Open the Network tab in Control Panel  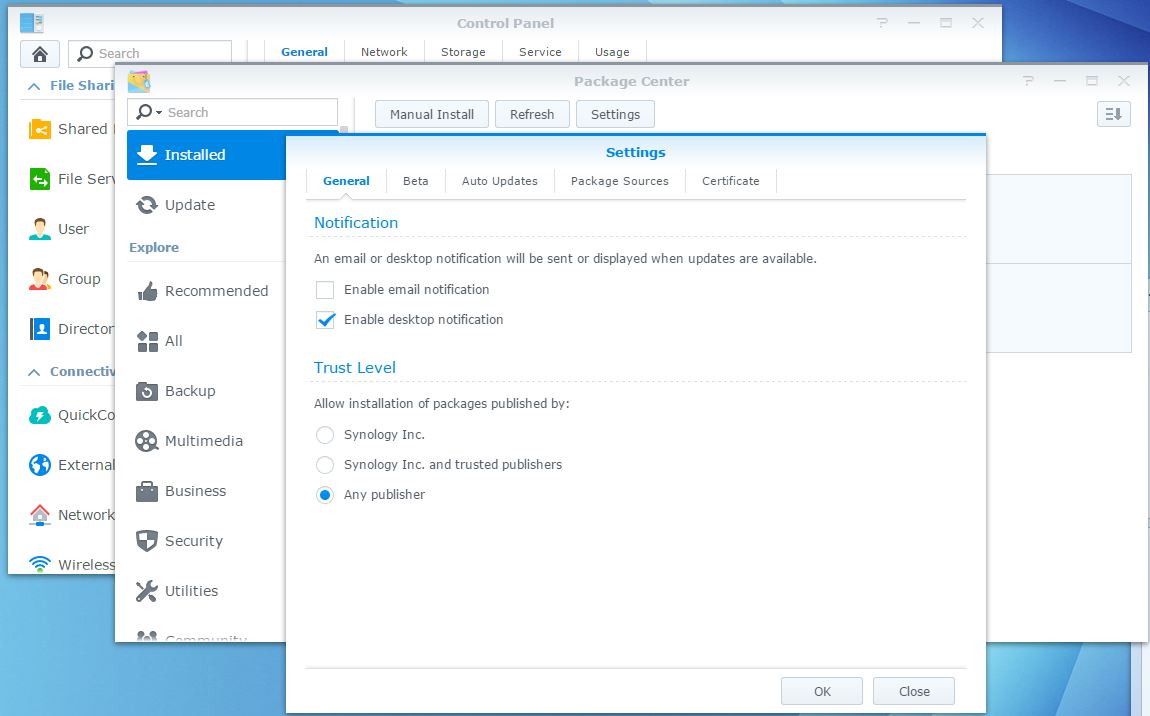(383, 51)
